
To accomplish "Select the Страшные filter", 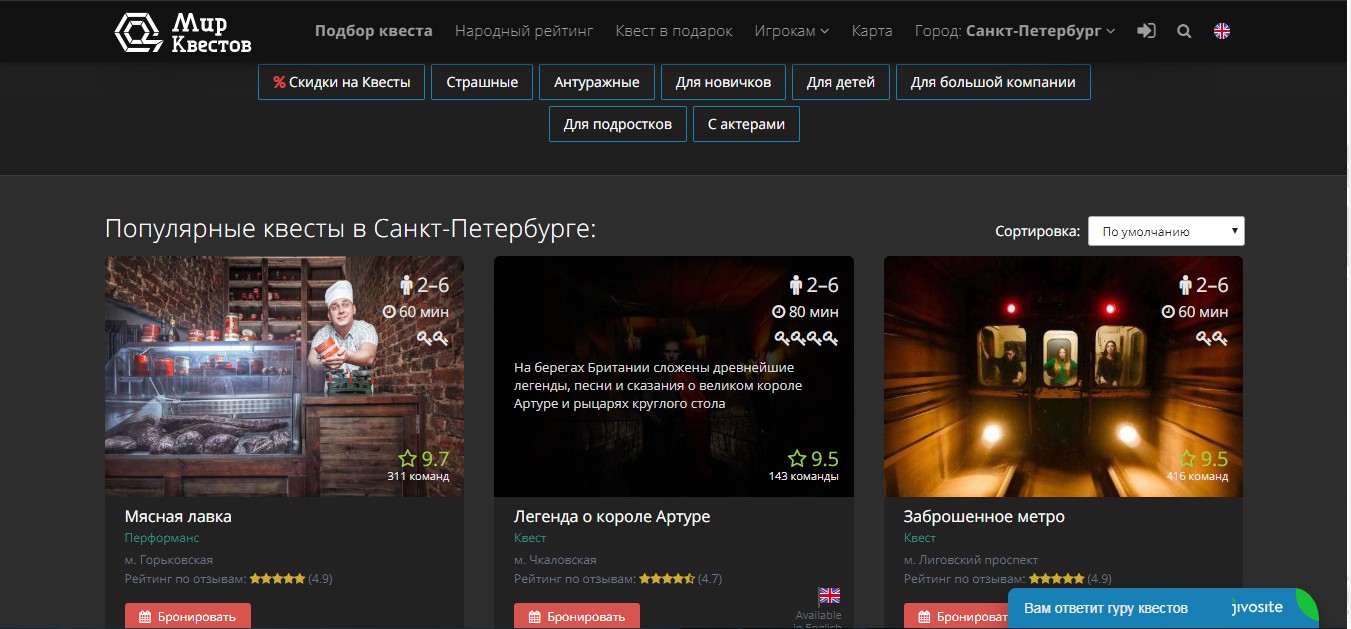I will (482, 82).
